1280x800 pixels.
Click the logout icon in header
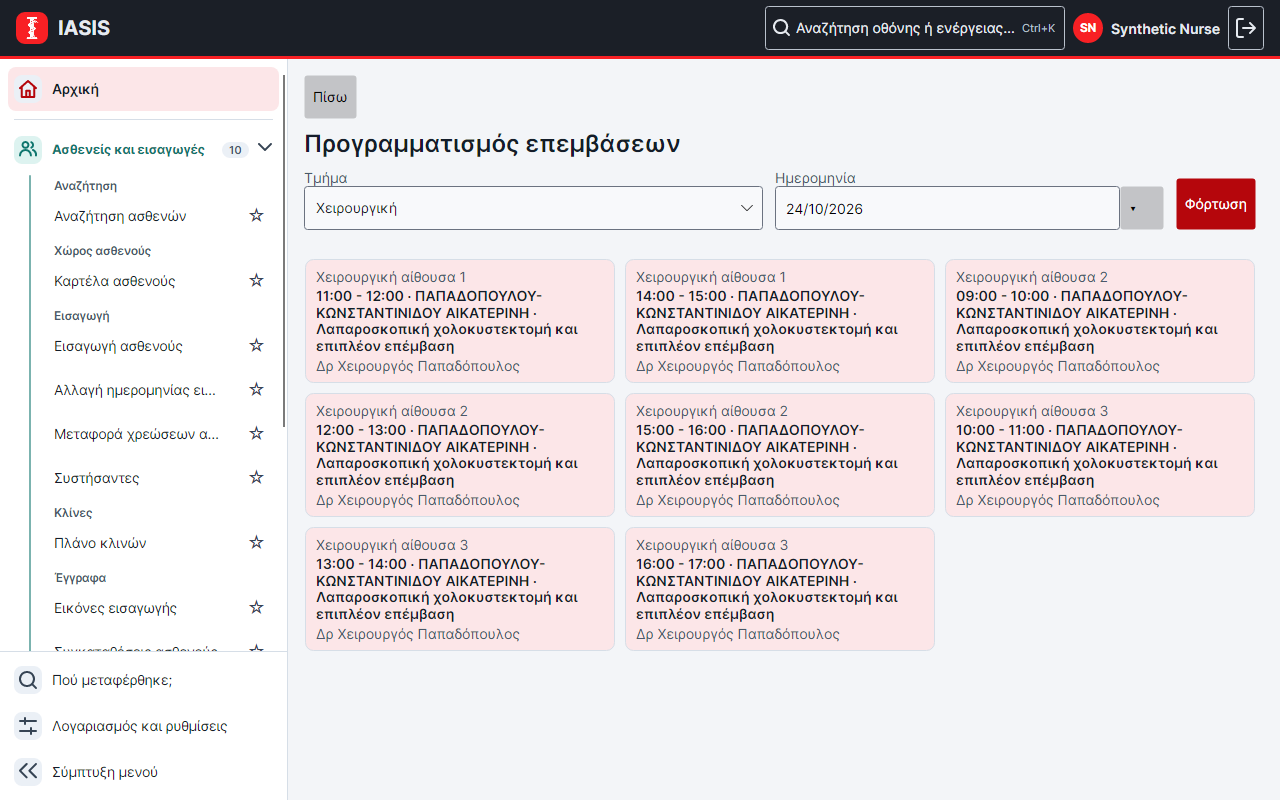[1246, 28]
